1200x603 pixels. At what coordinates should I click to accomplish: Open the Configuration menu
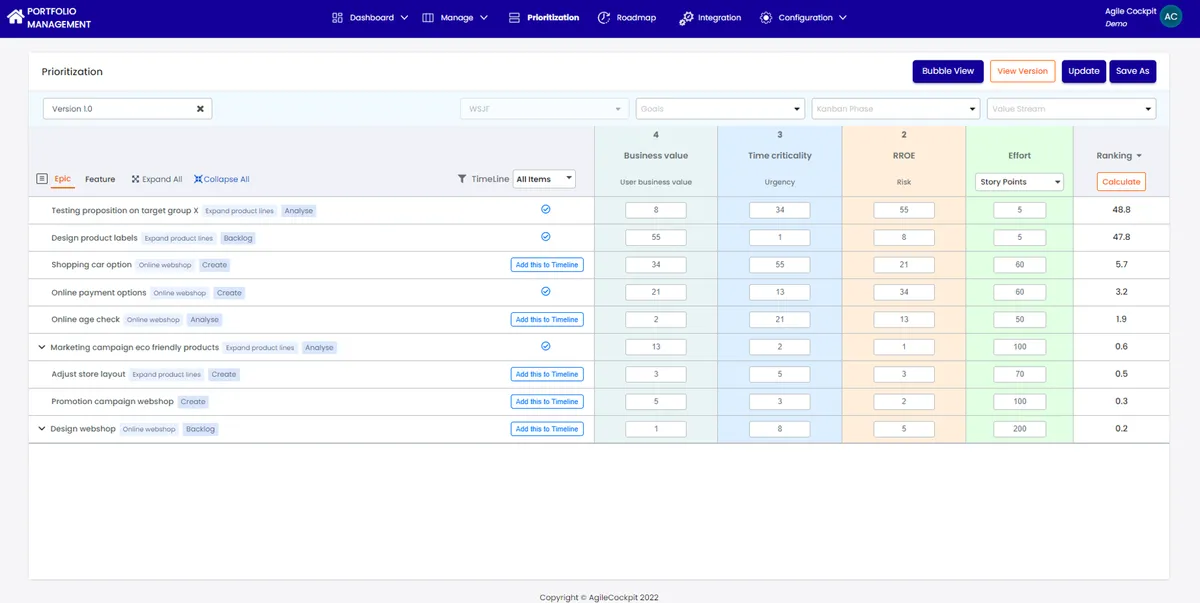pyautogui.click(x=803, y=17)
